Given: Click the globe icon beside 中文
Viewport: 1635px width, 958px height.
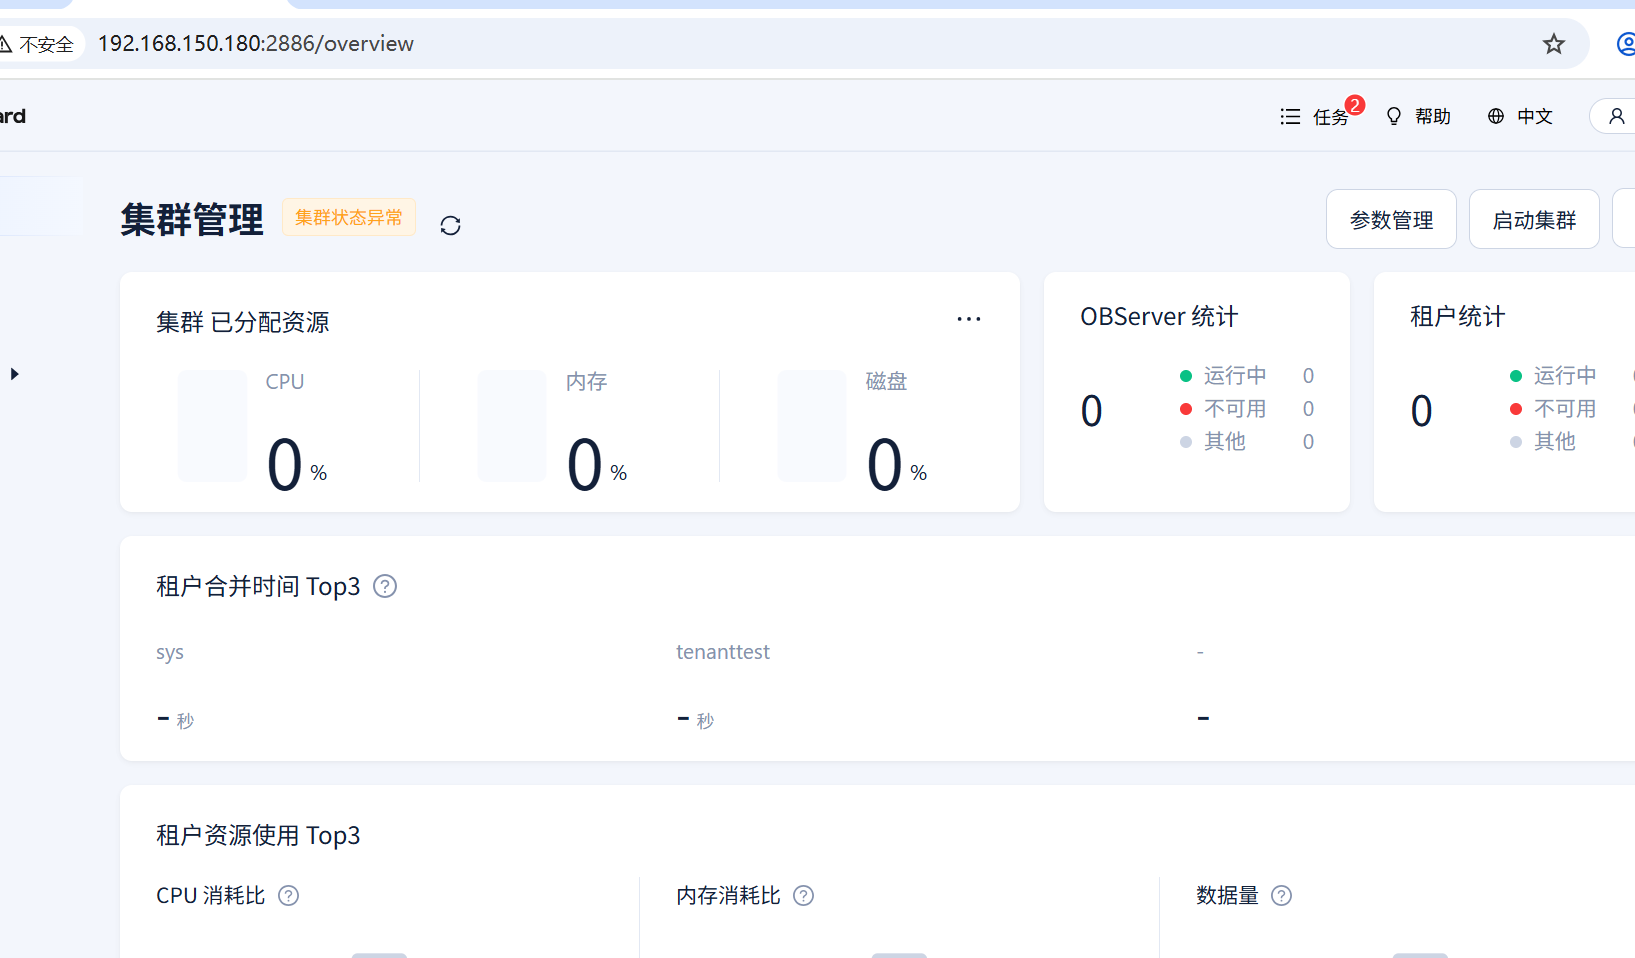Looking at the screenshot, I should tap(1496, 116).
